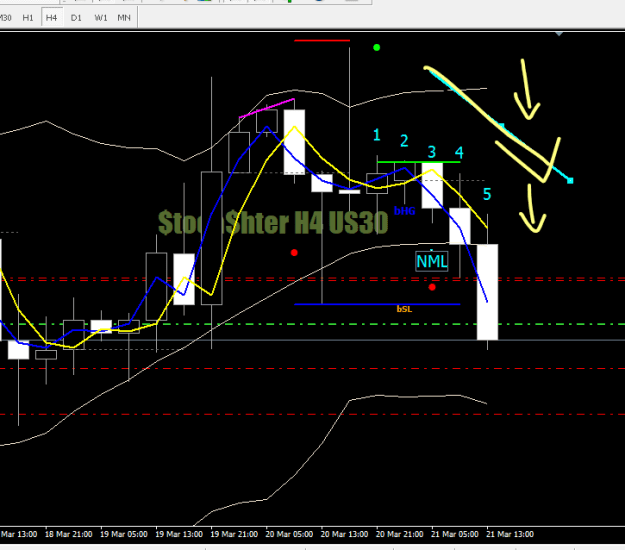Viewport: 625px width, 550px height.
Task: Click the cyan number 5 label
Action: pyautogui.click(x=487, y=194)
